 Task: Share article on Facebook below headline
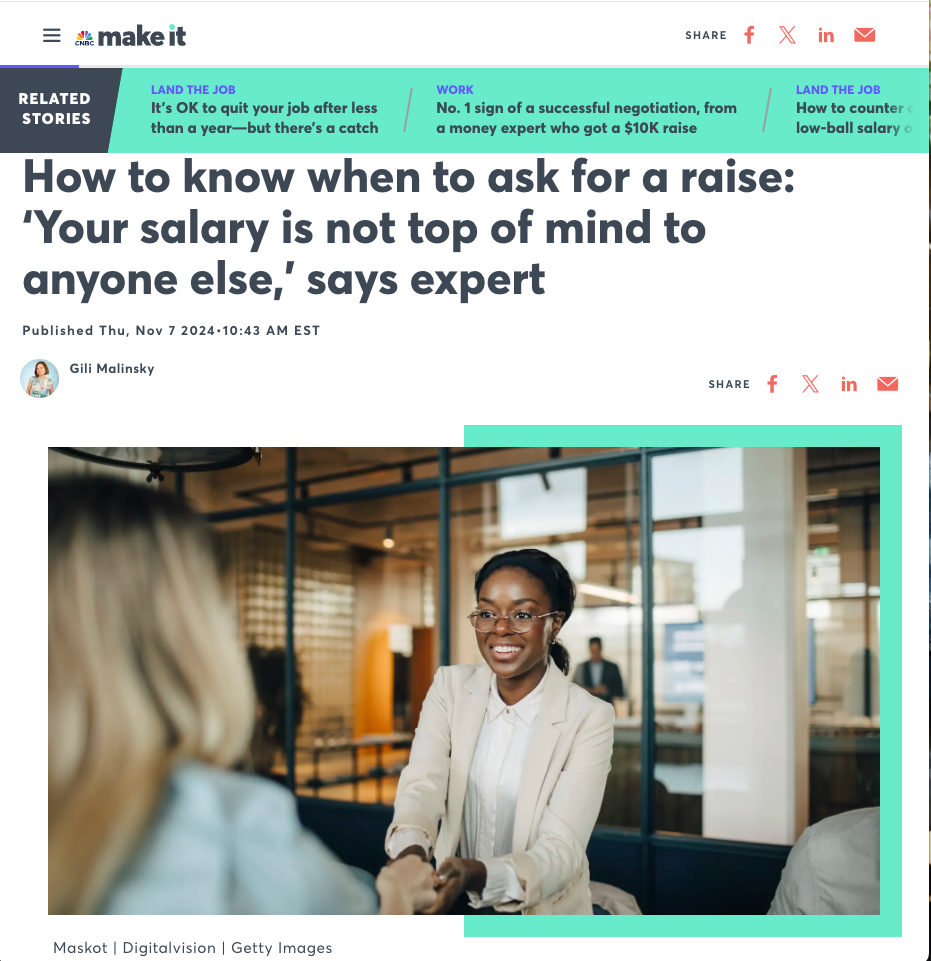tap(772, 384)
